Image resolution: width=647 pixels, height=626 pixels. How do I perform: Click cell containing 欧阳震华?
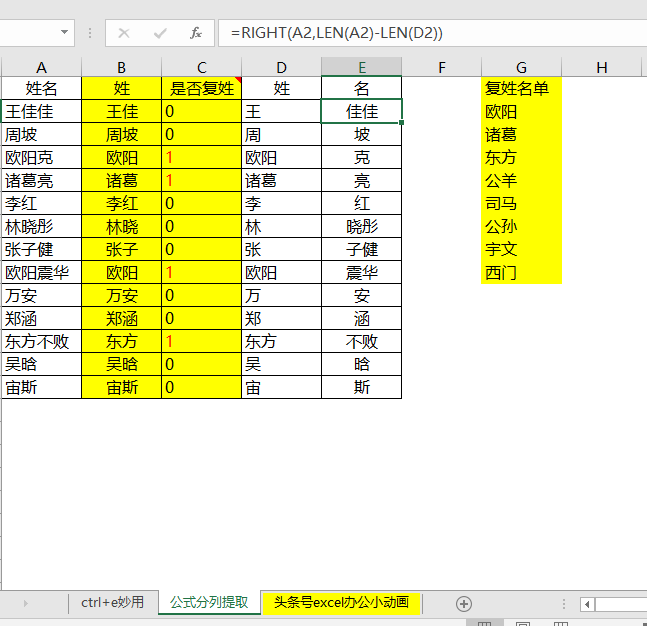(x=41, y=272)
